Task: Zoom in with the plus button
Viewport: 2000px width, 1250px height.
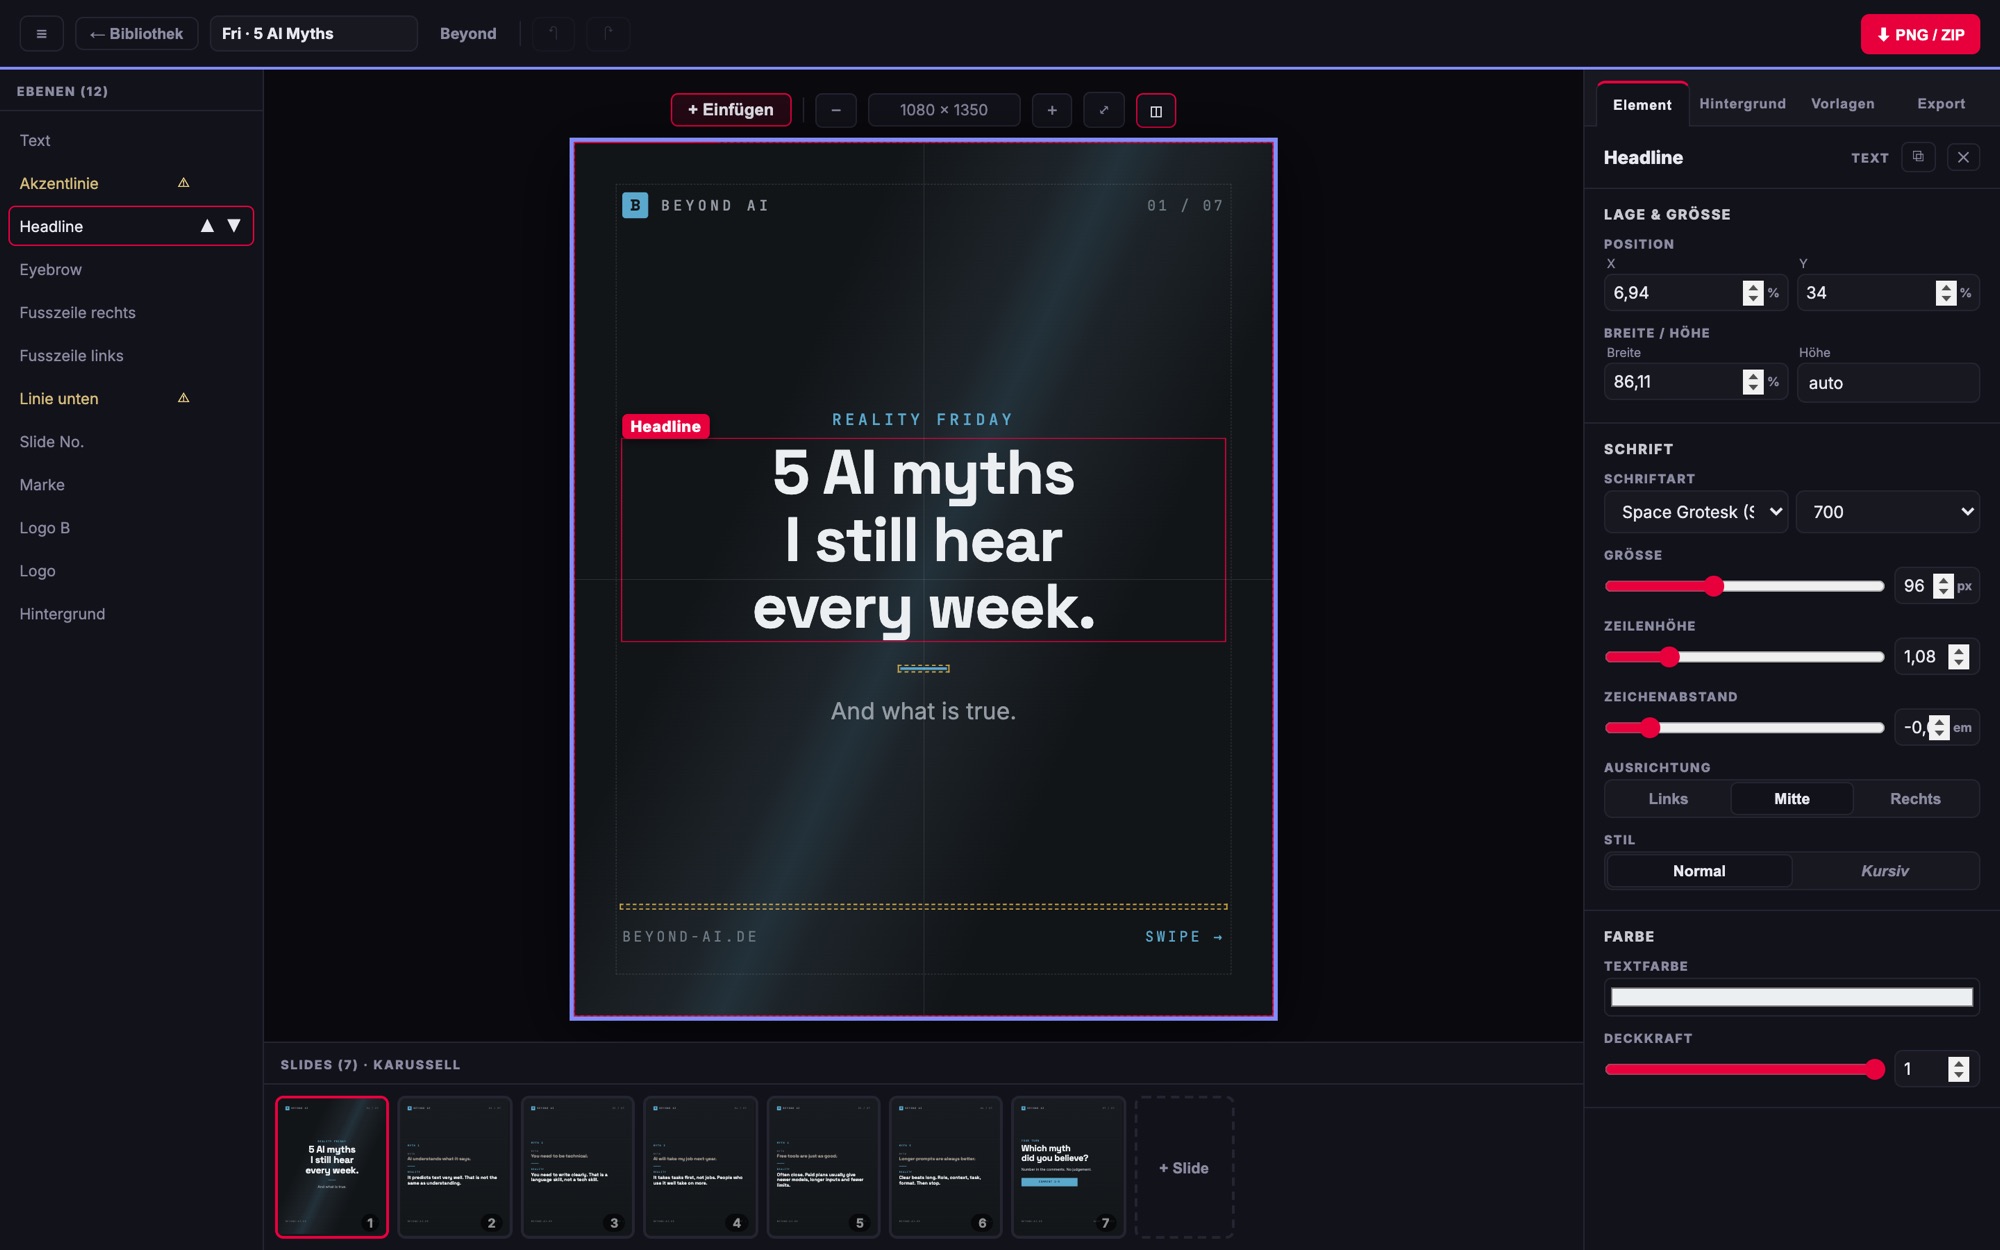Action: (1052, 110)
